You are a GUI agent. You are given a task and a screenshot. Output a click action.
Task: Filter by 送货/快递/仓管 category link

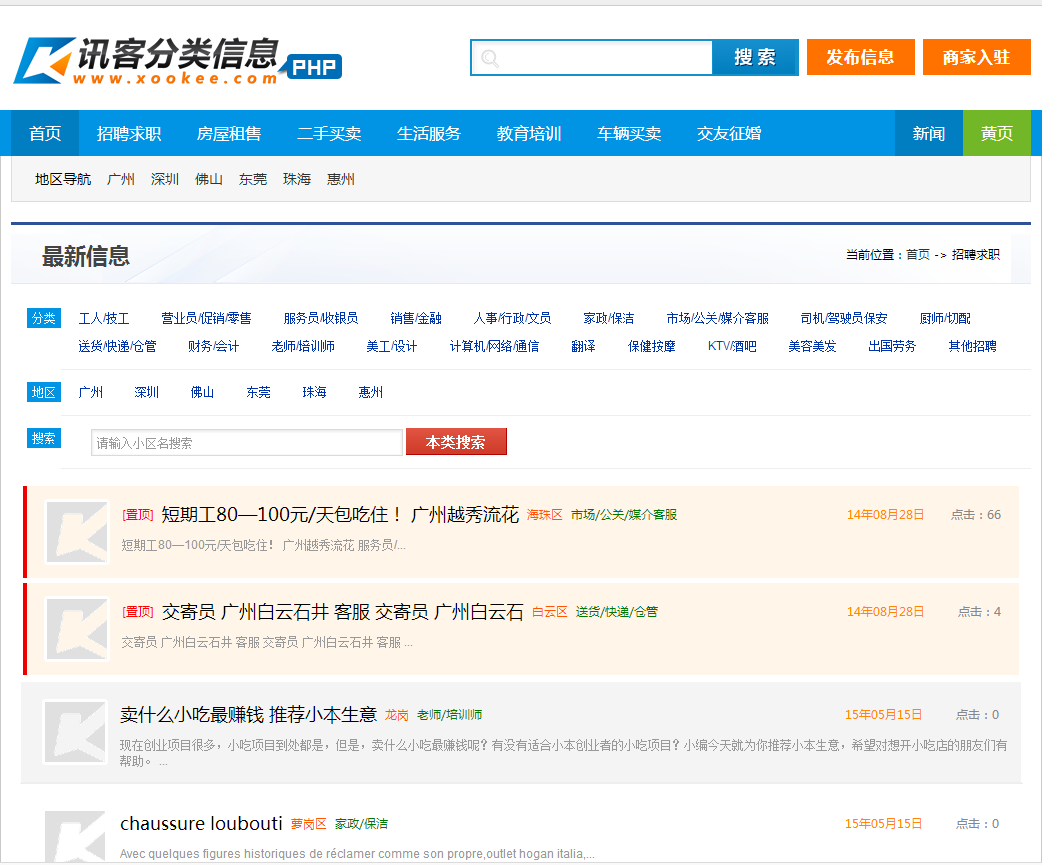point(118,346)
